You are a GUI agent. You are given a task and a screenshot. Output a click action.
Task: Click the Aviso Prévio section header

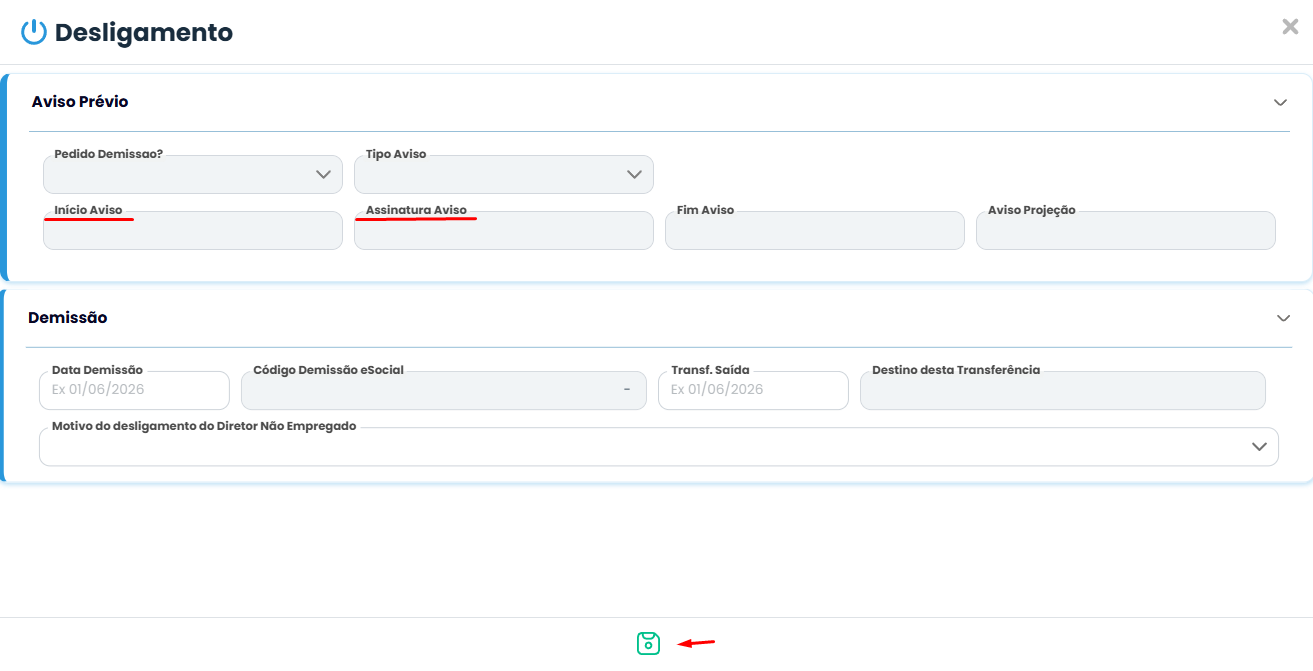point(80,102)
